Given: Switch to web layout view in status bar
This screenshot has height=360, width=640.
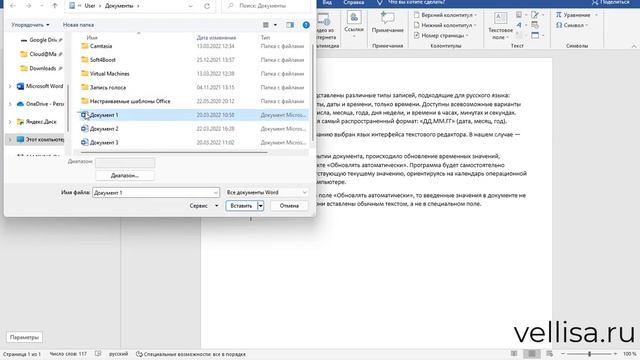Looking at the screenshot, I should (550, 353).
